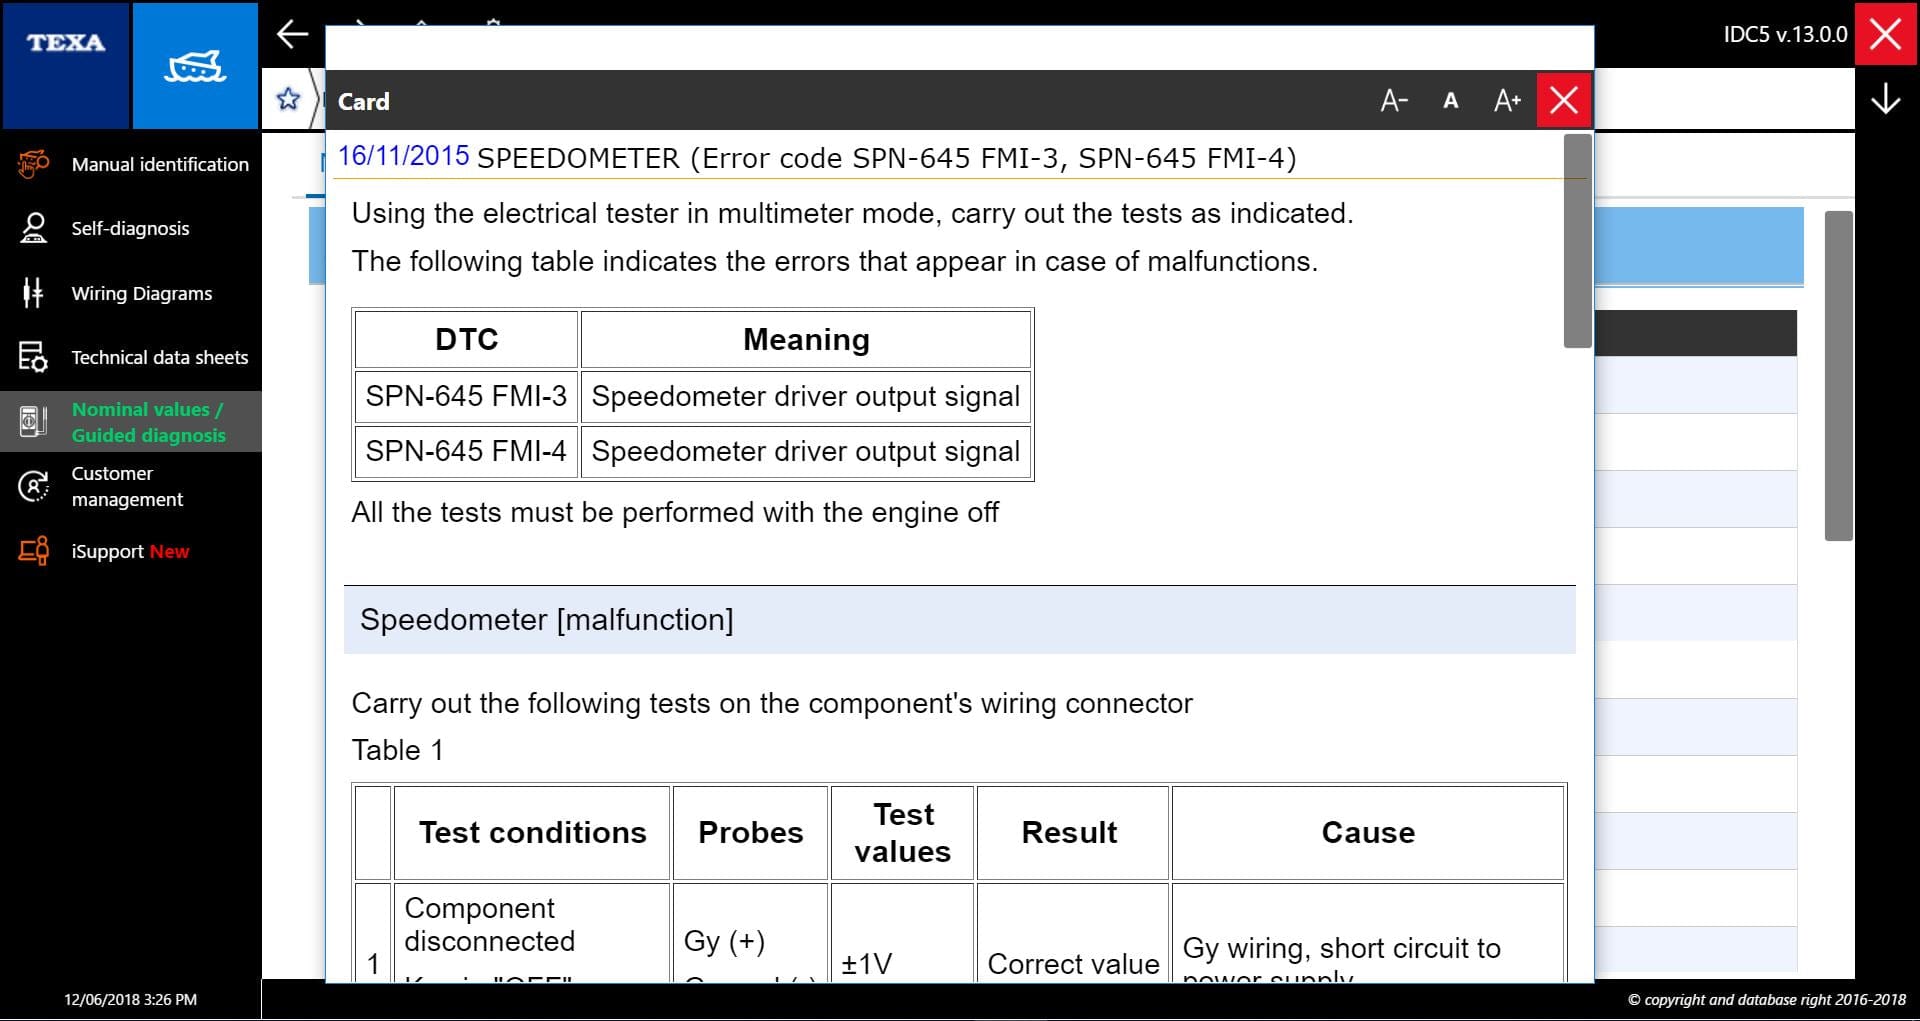This screenshot has width=1920, height=1021.
Task: Open Technical data sheets
Action: point(159,357)
